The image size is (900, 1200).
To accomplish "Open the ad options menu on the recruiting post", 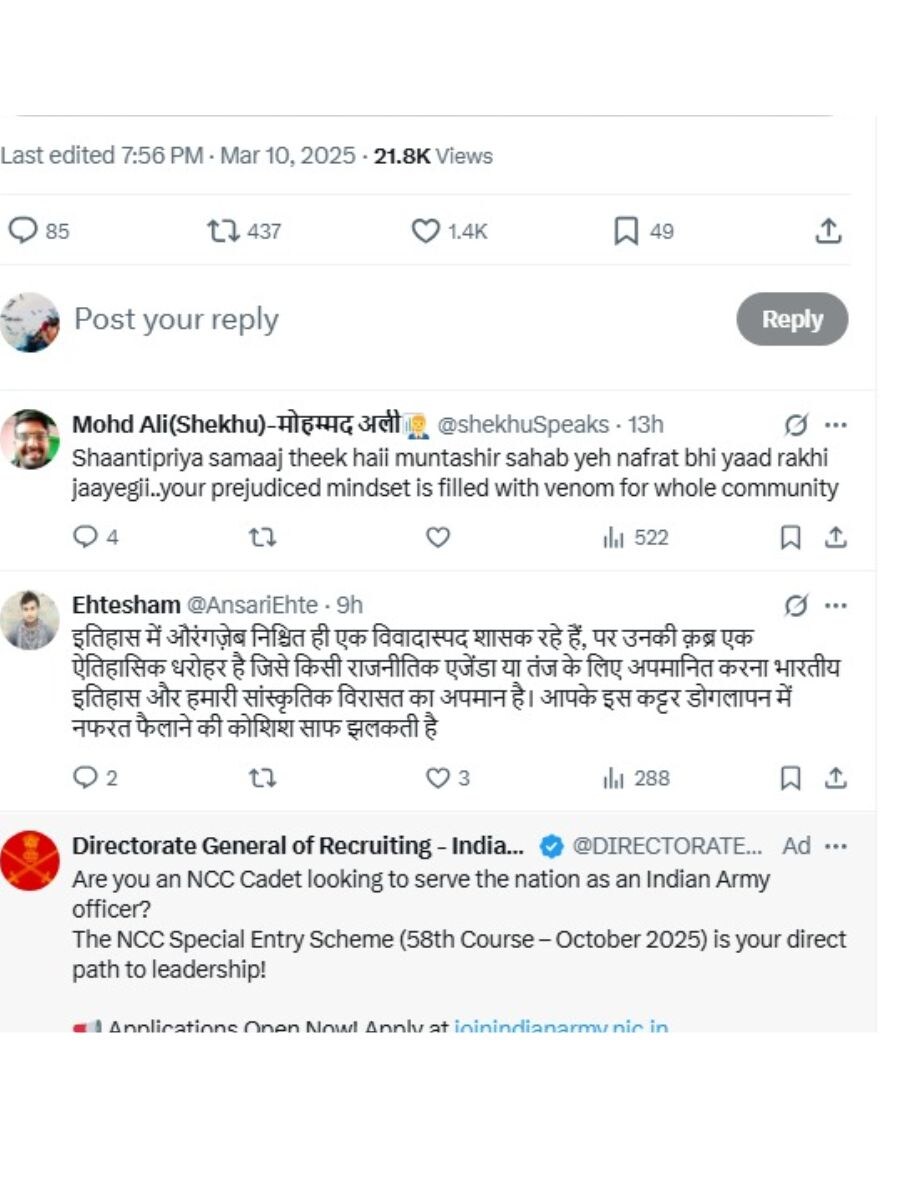I will [834, 846].
